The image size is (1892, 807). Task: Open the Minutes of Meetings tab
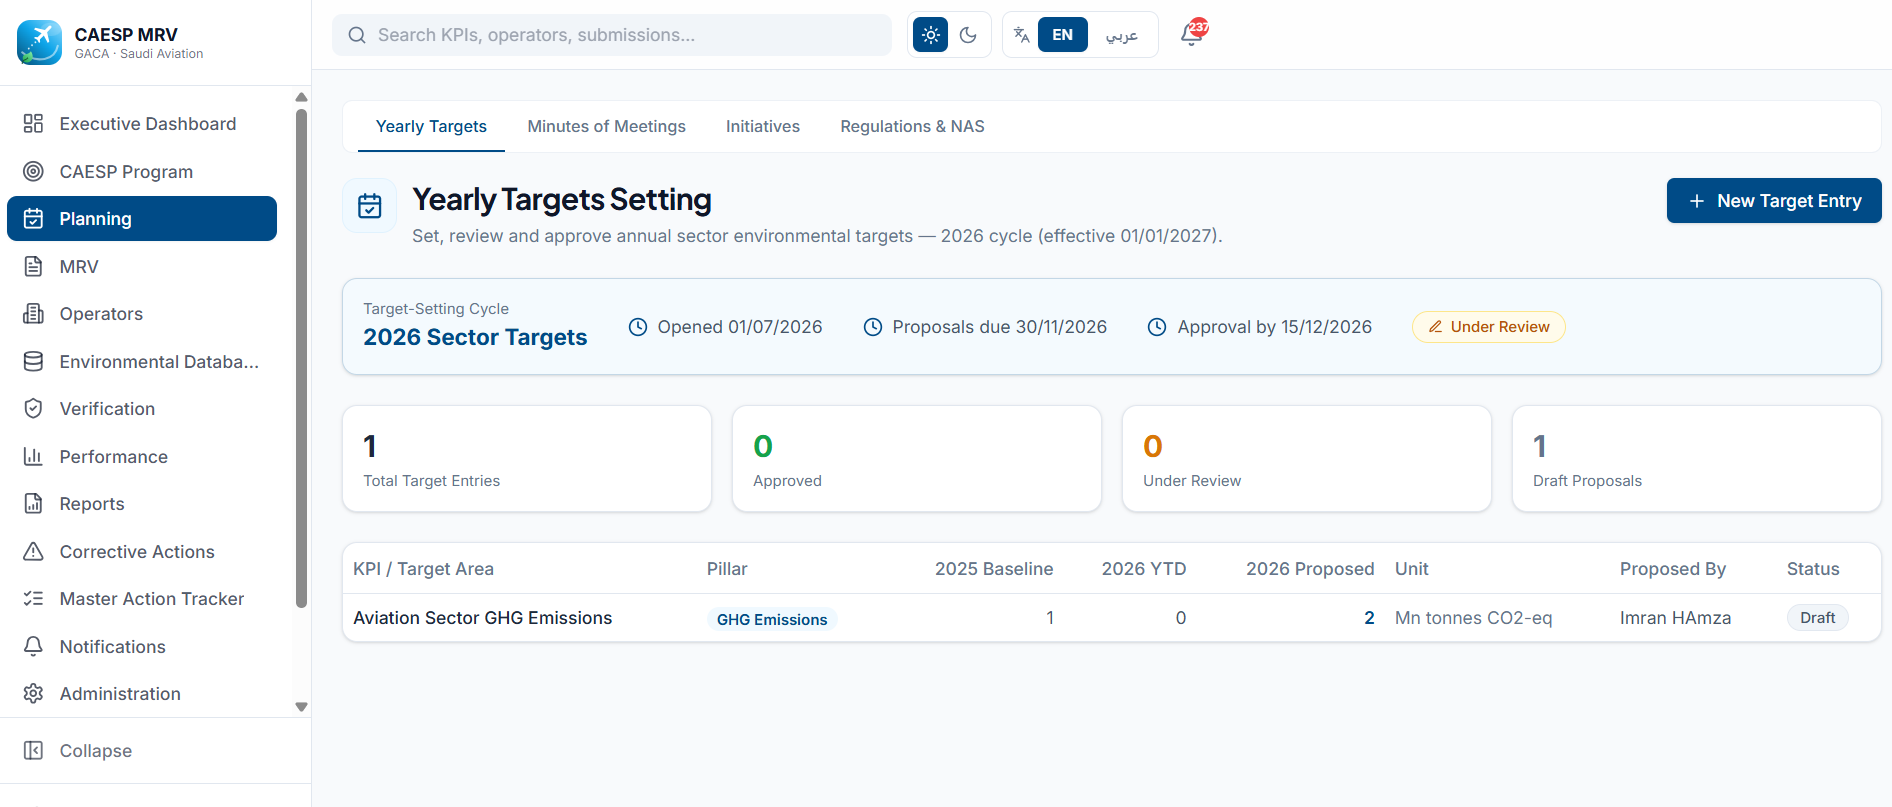606,127
